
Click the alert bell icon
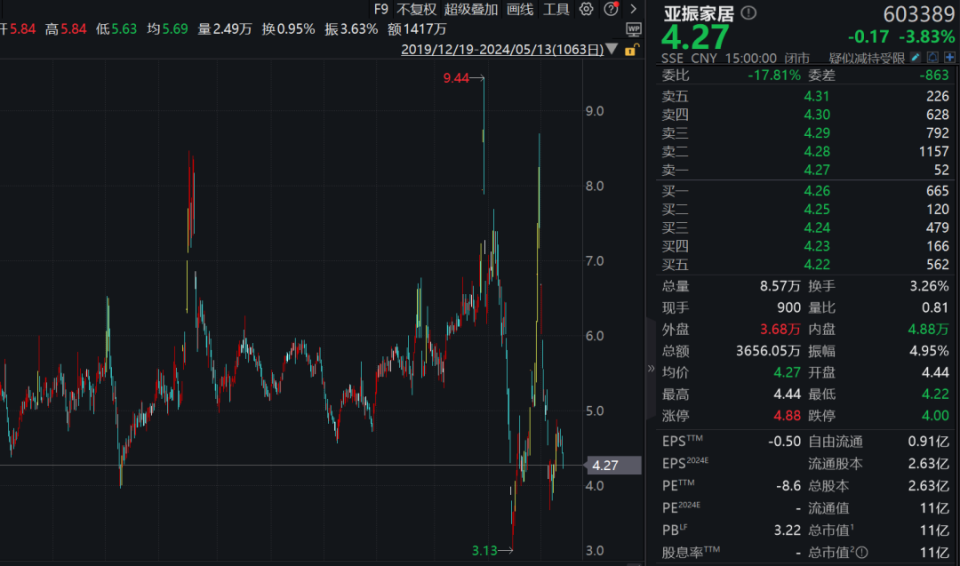932,58
